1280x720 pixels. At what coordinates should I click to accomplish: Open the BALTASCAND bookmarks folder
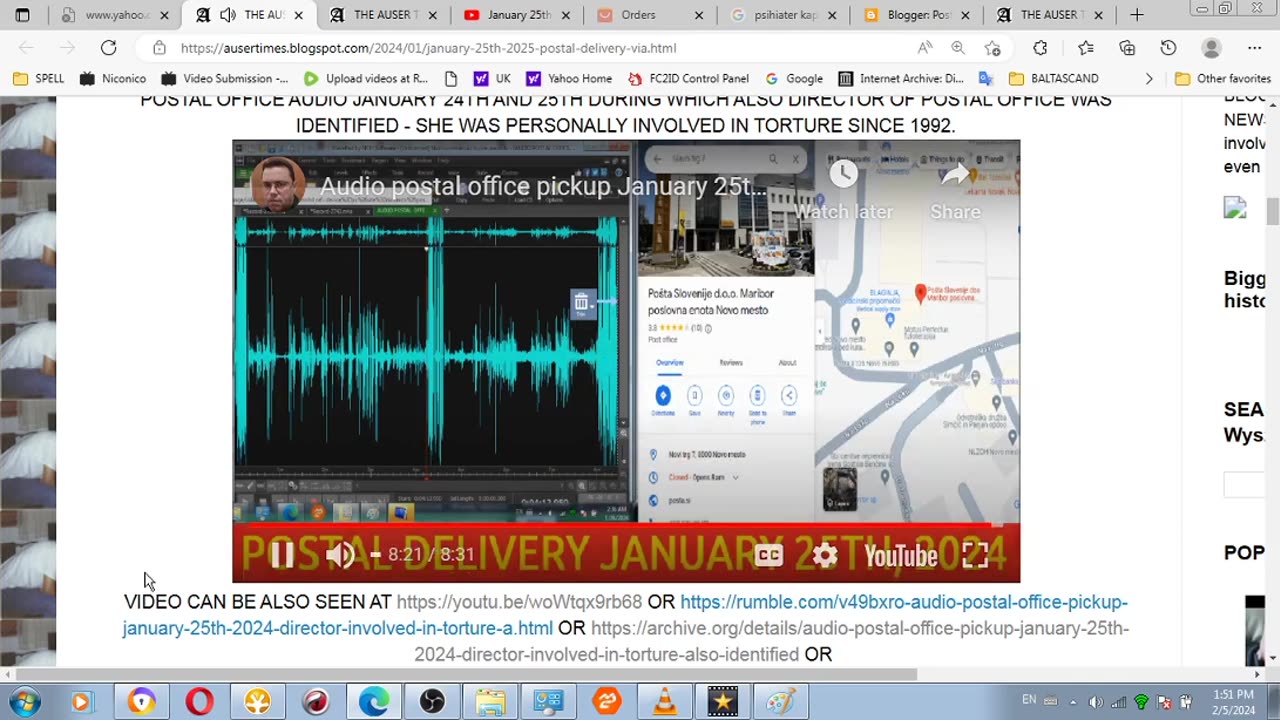tap(1054, 78)
